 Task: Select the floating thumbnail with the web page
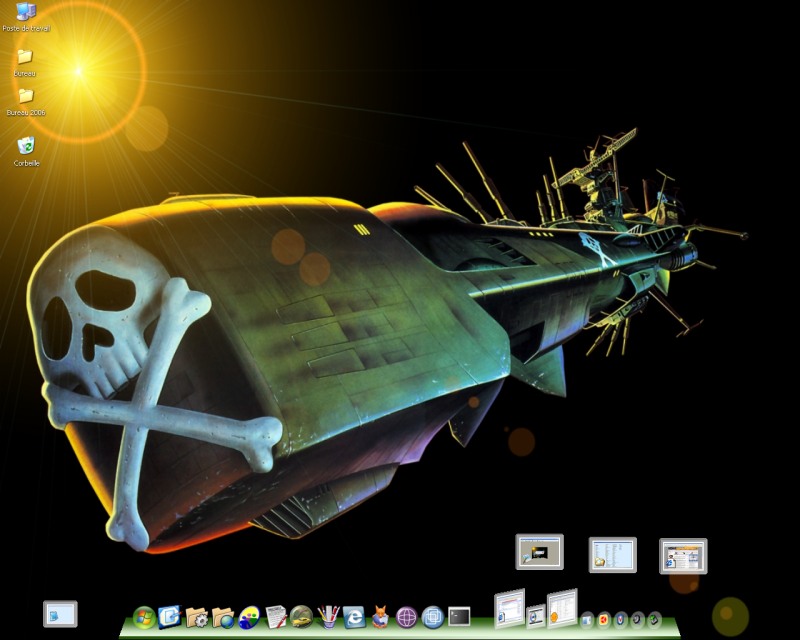[x=683, y=556]
